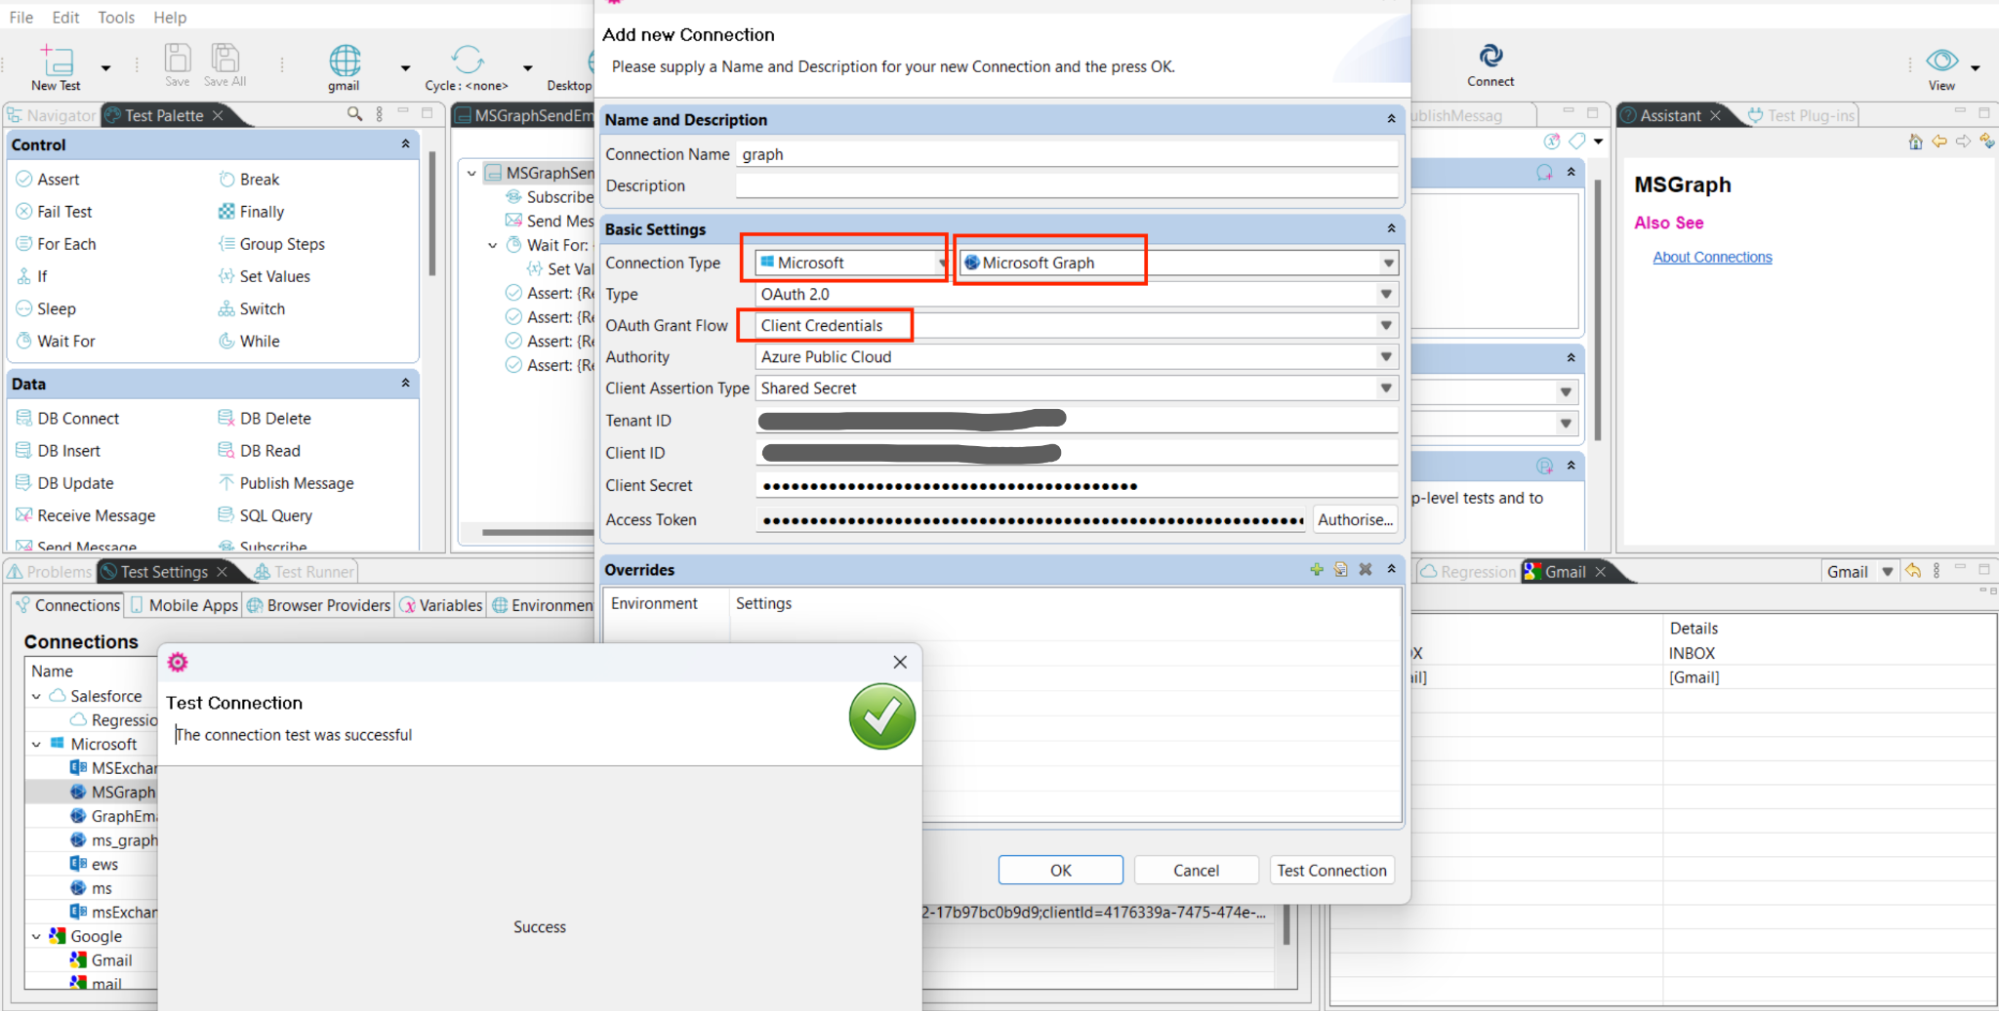Image resolution: width=1999 pixels, height=1012 pixels.
Task: Click the Authorise... button
Action: pyautogui.click(x=1355, y=520)
